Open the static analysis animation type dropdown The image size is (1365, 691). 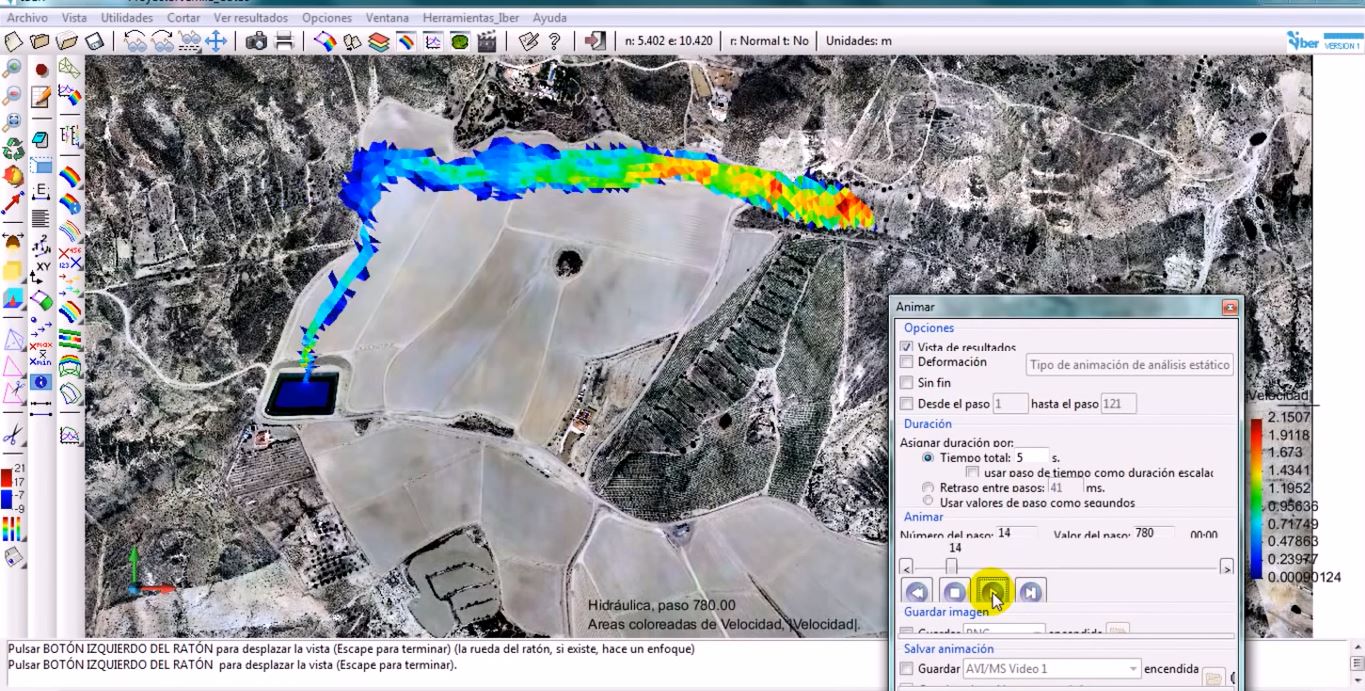tap(1130, 365)
